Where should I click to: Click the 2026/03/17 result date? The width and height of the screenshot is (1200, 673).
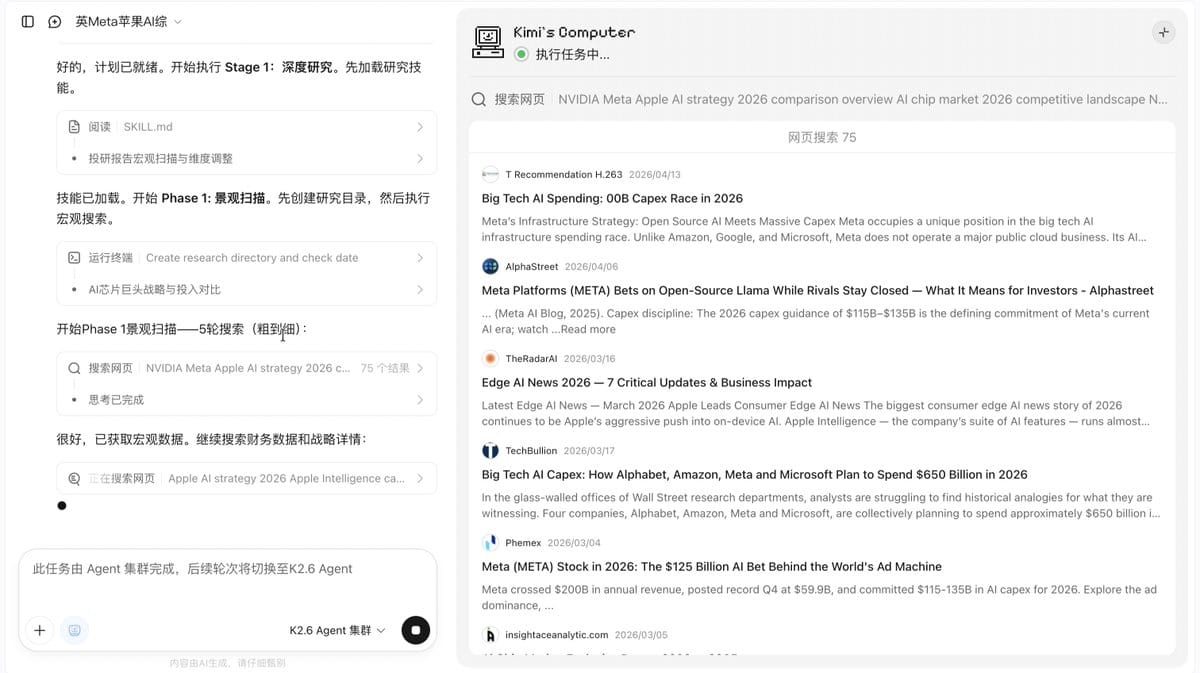588,450
